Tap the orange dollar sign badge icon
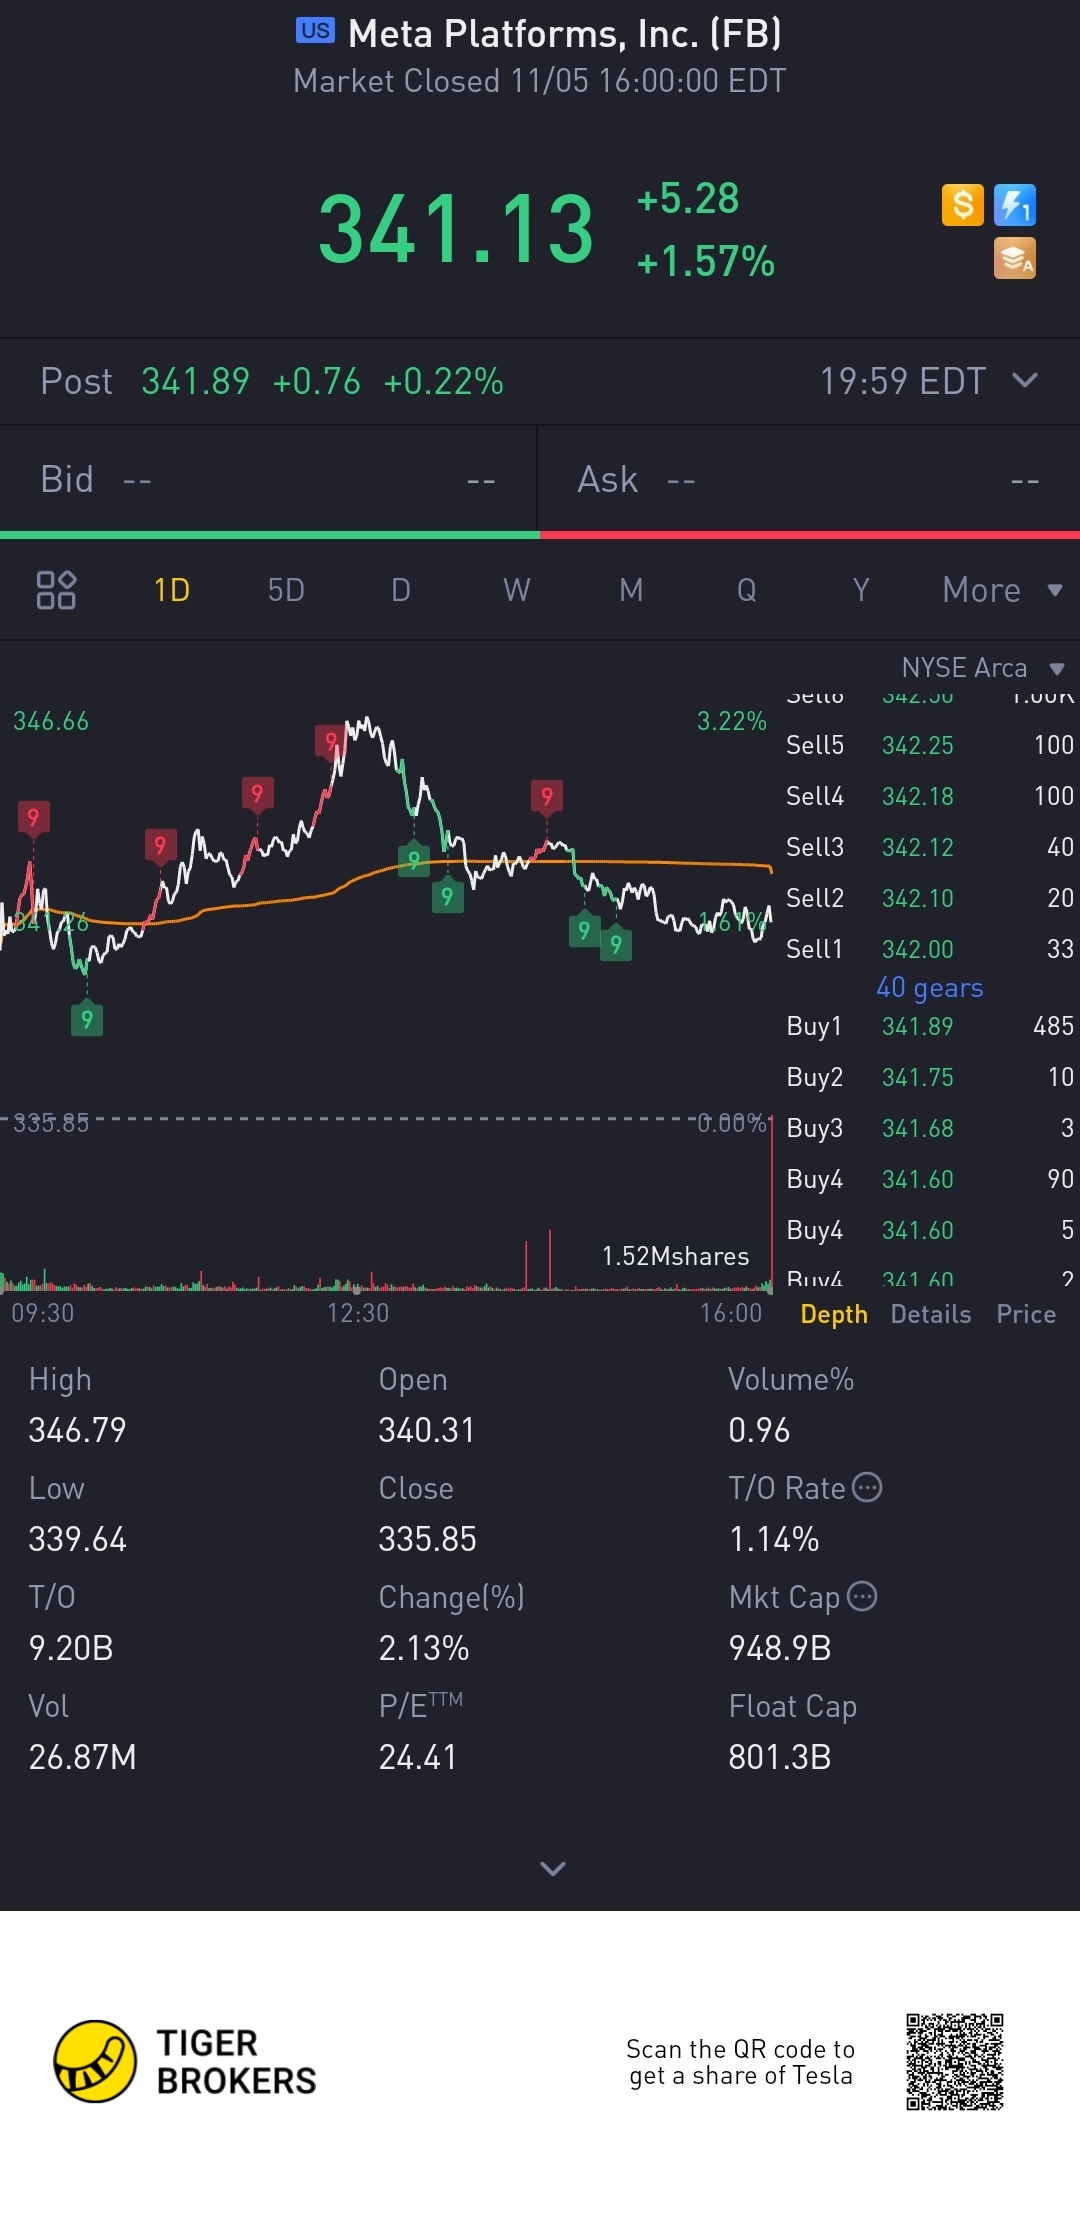The image size is (1080, 2213). point(963,205)
